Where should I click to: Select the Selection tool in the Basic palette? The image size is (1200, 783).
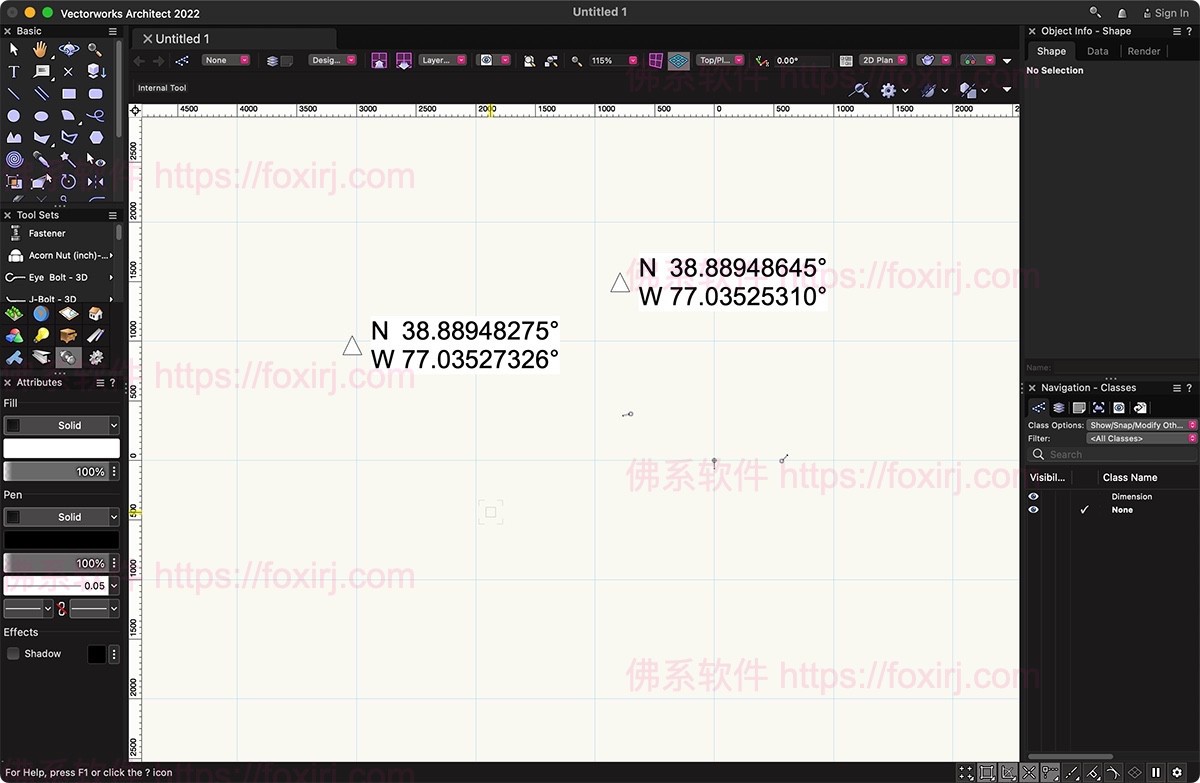(x=14, y=47)
